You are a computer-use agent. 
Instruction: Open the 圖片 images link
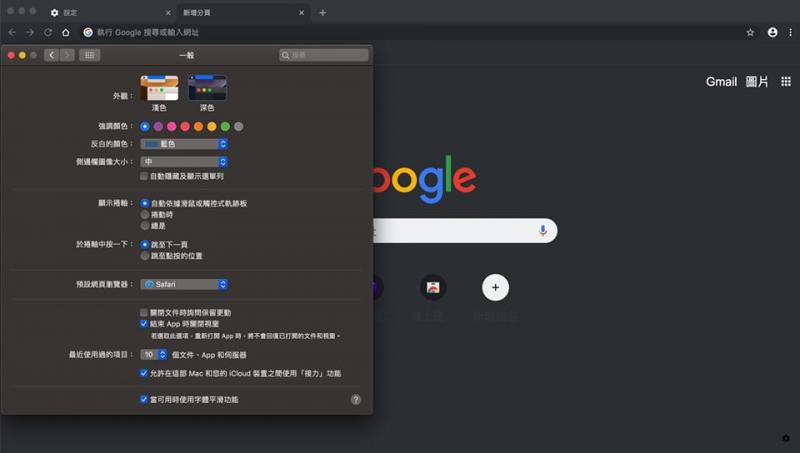click(x=757, y=82)
